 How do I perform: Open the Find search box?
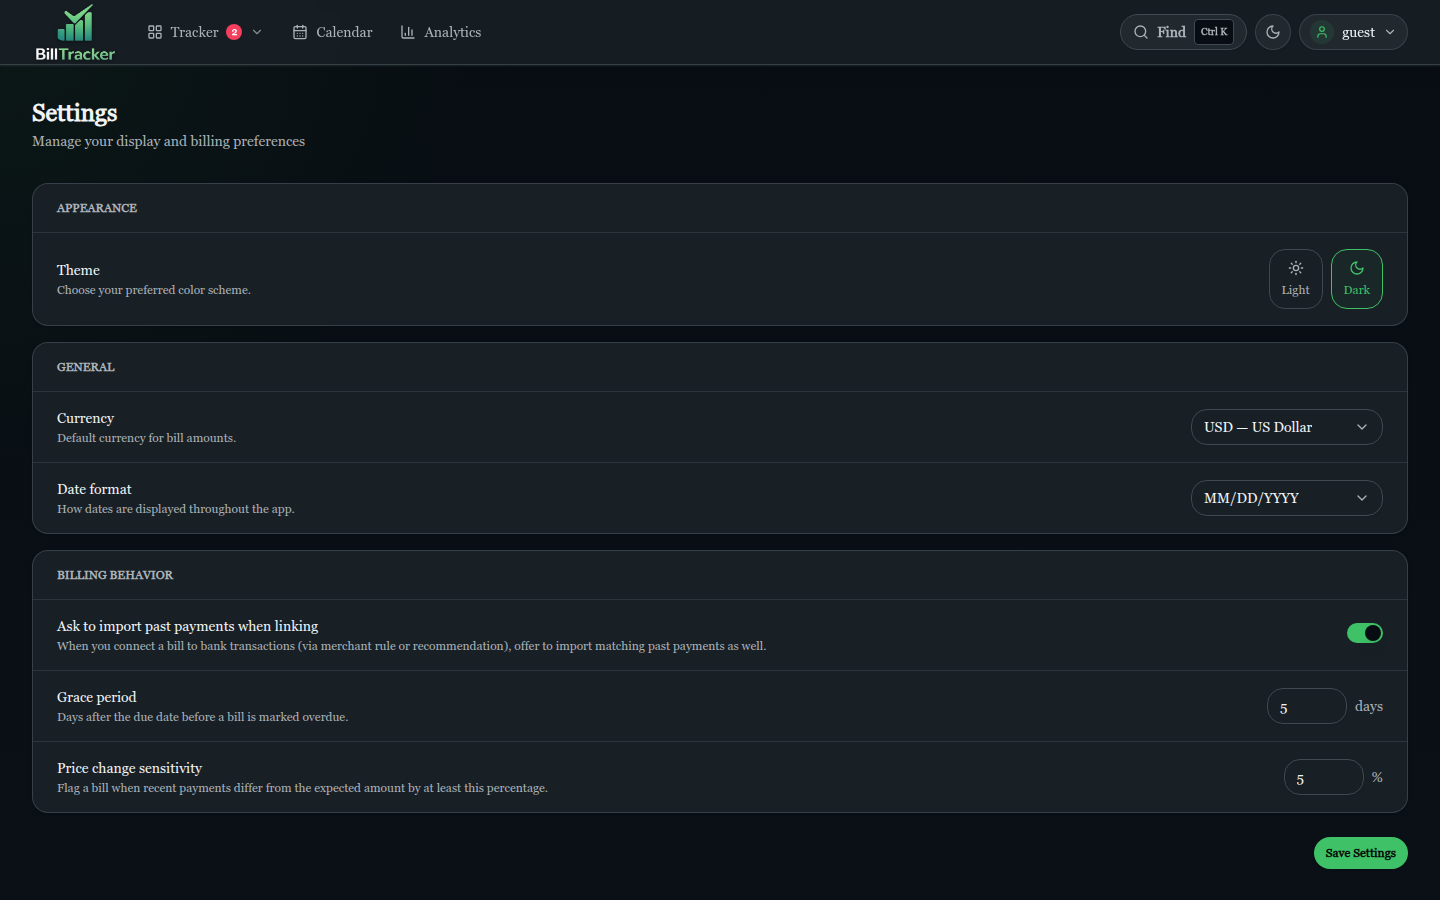click(1183, 32)
